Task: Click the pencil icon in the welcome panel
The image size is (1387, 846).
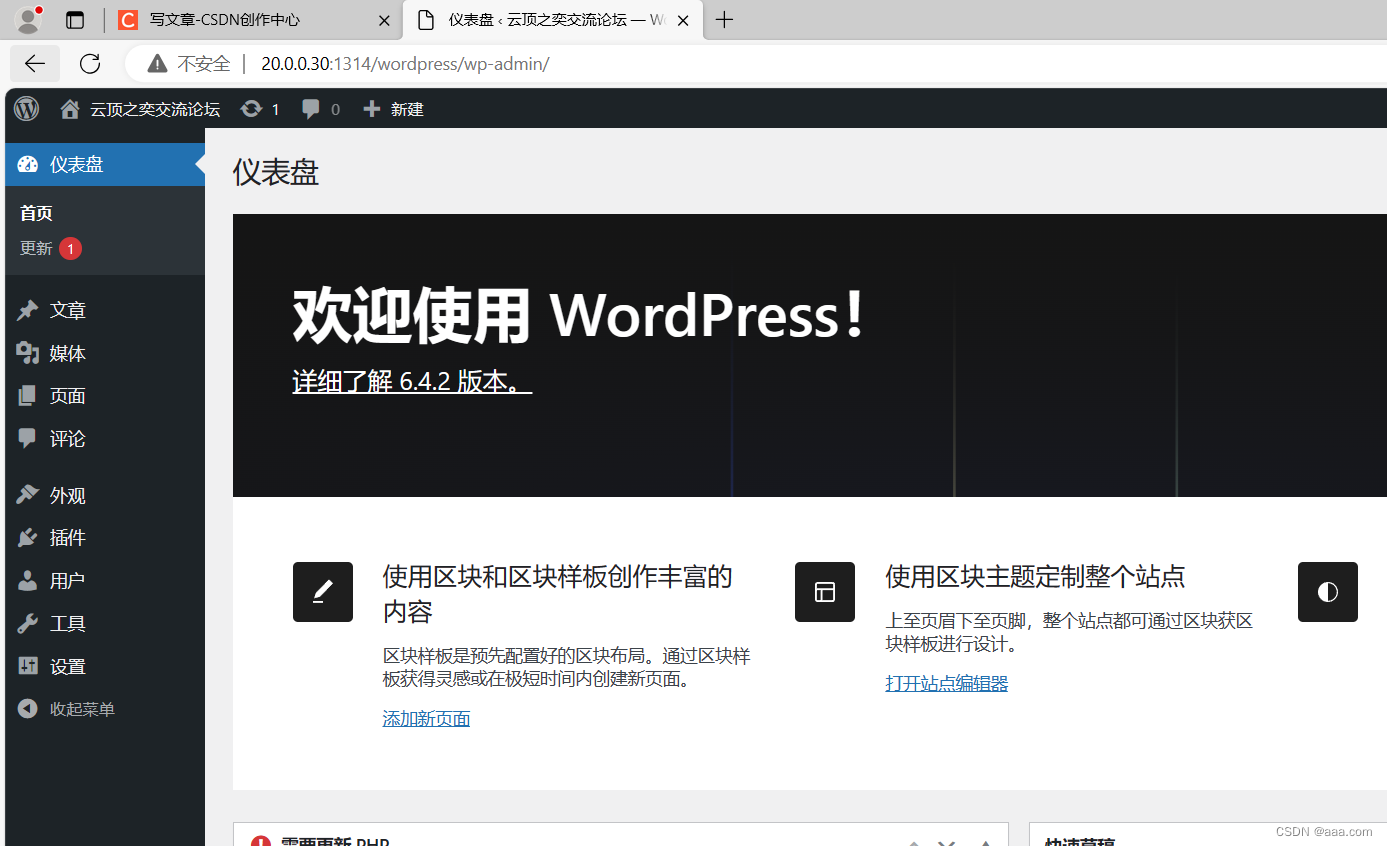Action: tap(322, 592)
